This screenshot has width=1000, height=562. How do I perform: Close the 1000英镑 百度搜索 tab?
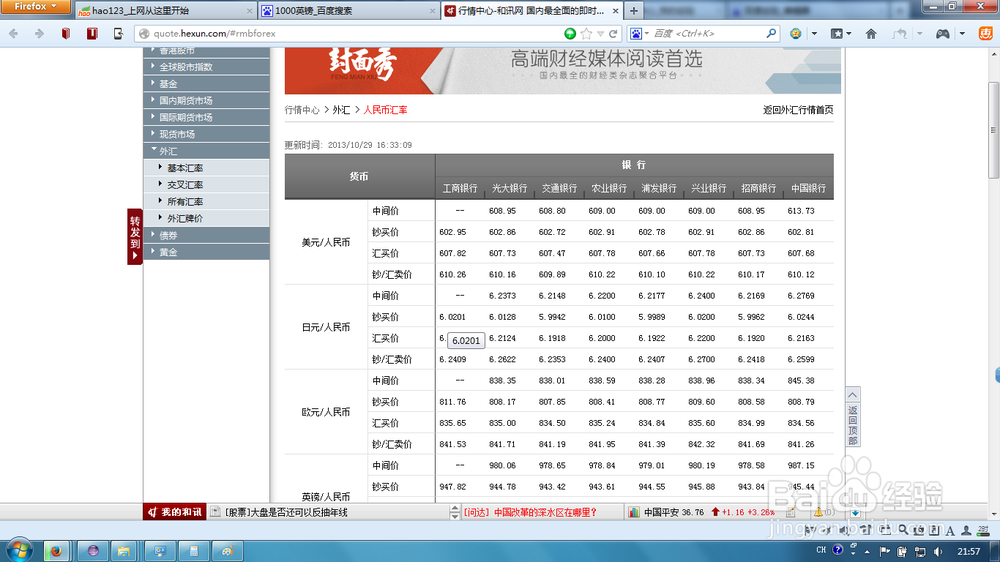click(x=432, y=11)
